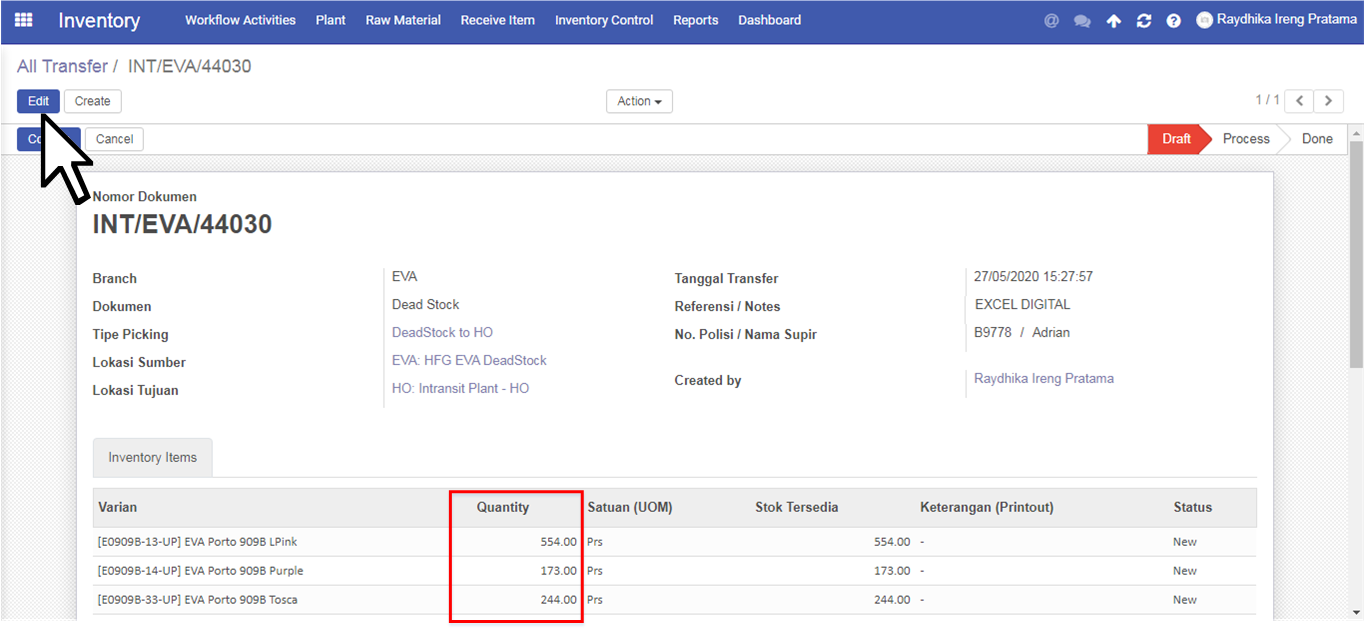The image size is (1365, 630).
Task: Click the Create button
Action: (93, 101)
